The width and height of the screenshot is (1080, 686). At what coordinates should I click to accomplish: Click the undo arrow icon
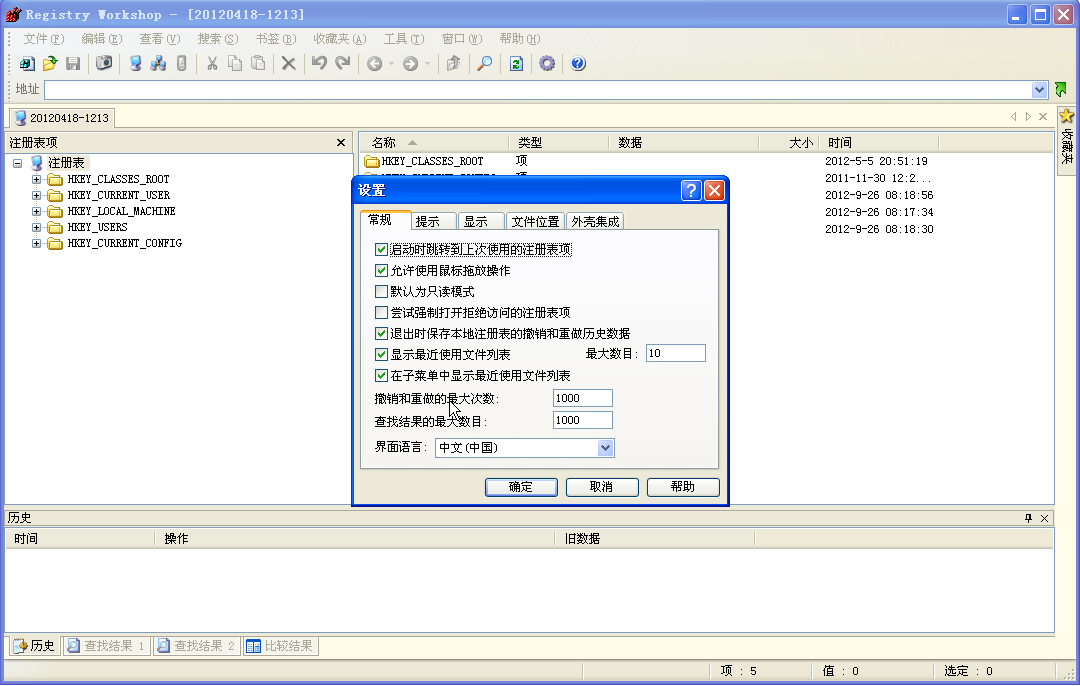pos(319,64)
